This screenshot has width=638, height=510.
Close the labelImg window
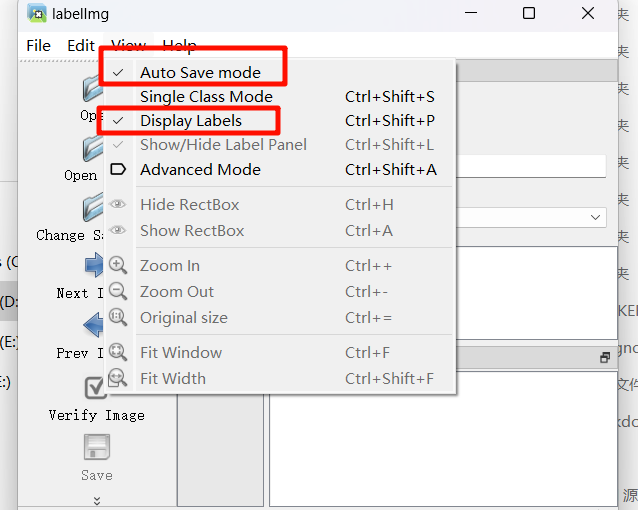[x=588, y=13]
